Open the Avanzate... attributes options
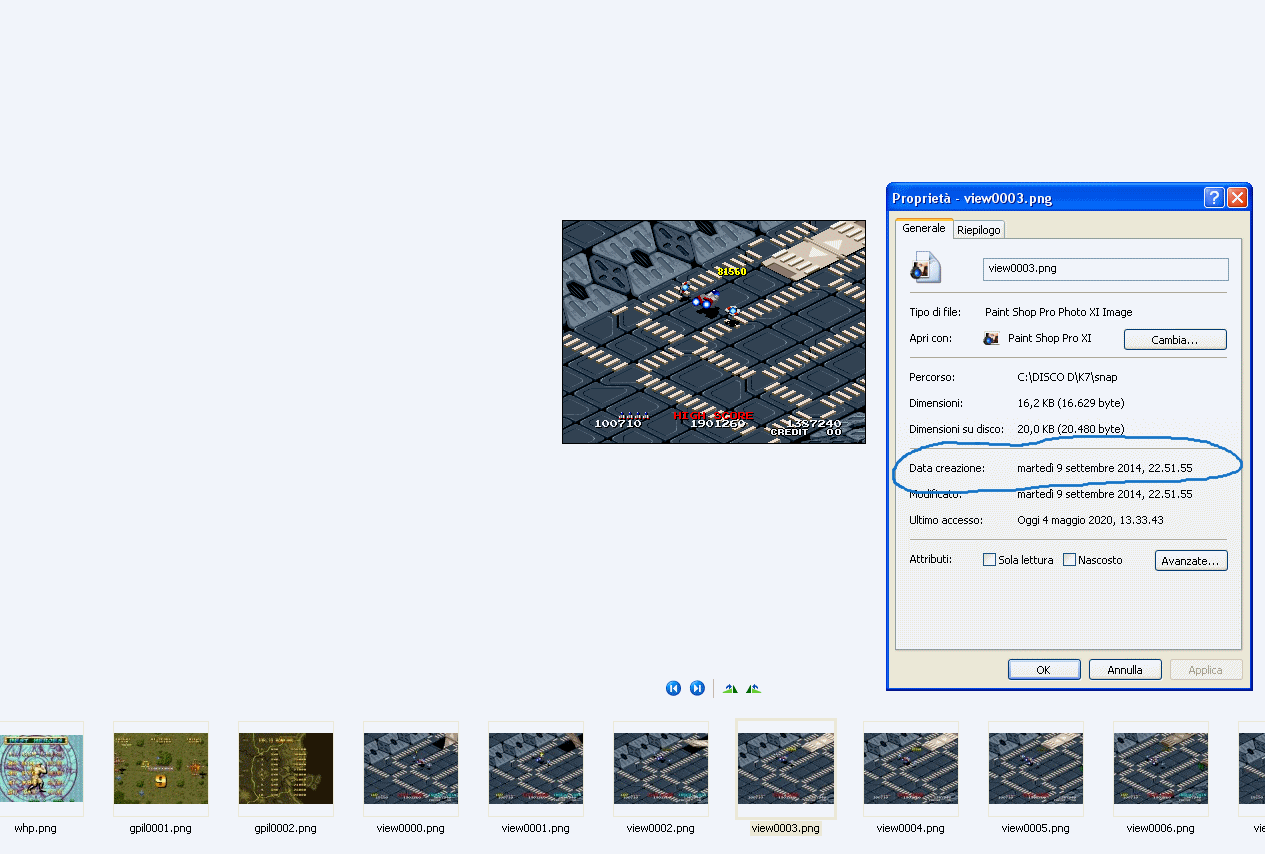Image resolution: width=1265 pixels, height=854 pixels. click(x=1191, y=561)
